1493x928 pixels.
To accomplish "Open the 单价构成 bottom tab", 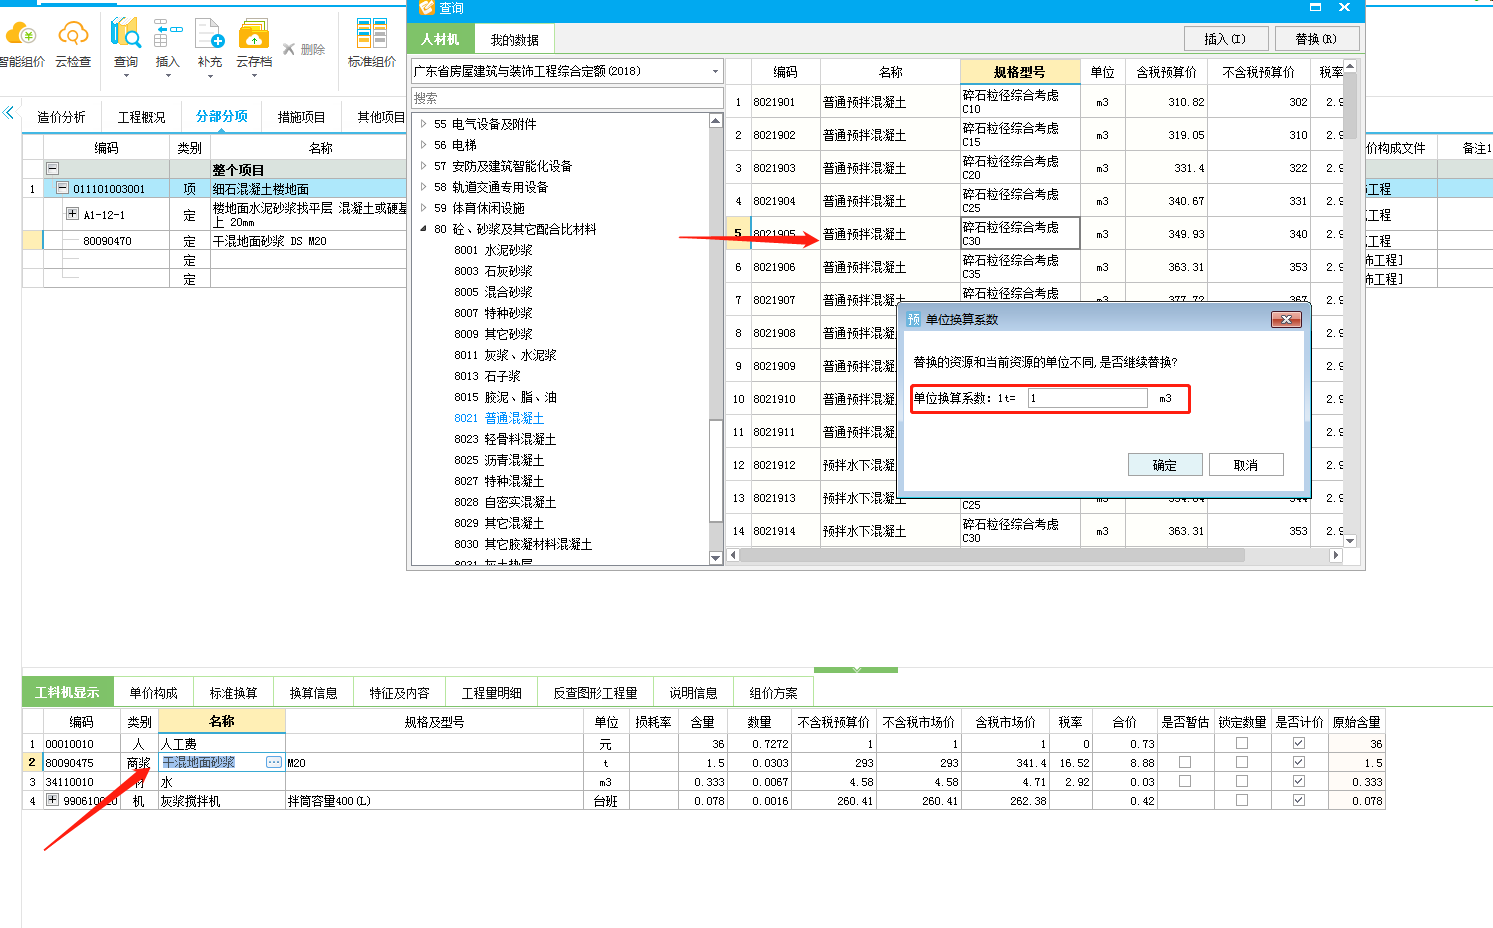I will (x=153, y=692).
